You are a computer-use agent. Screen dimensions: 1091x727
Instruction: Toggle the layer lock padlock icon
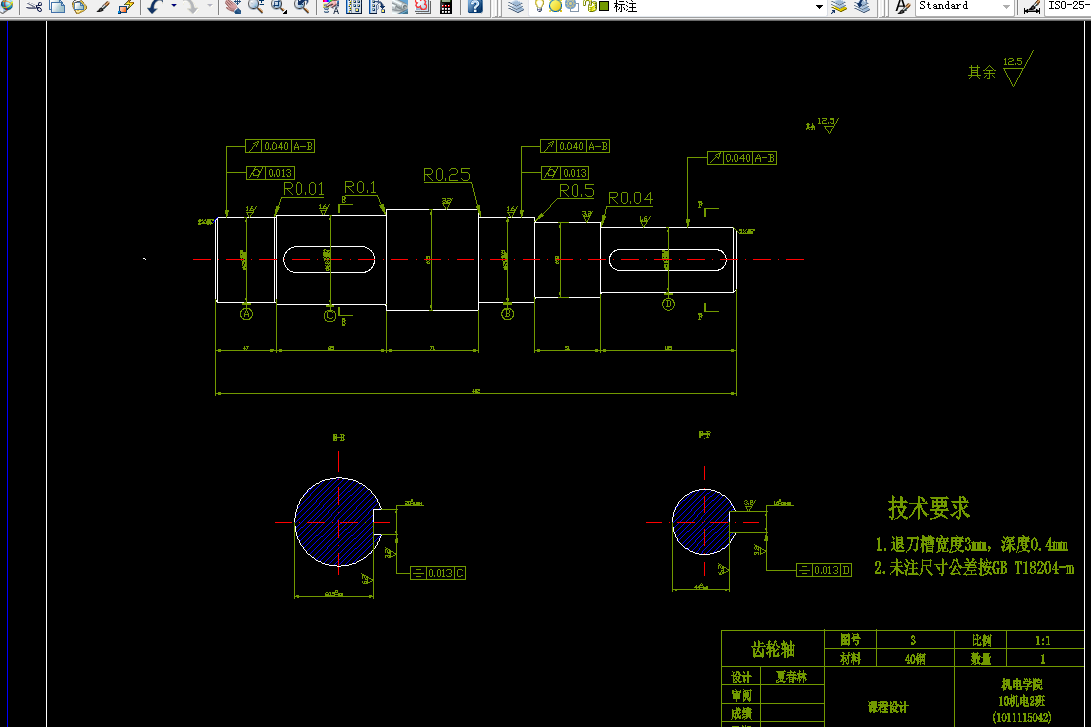(589, 6)
